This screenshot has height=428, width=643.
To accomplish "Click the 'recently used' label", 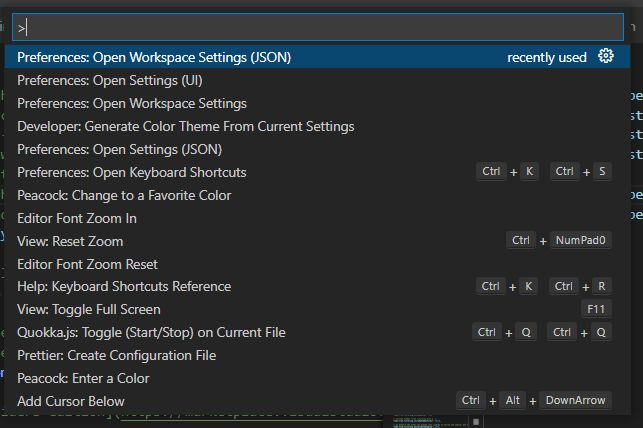I will click(547, 57).
